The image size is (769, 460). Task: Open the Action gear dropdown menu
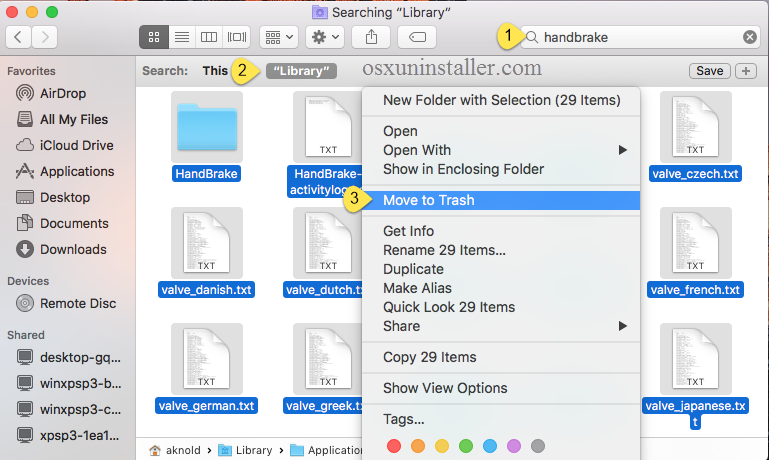pos(325,37)
